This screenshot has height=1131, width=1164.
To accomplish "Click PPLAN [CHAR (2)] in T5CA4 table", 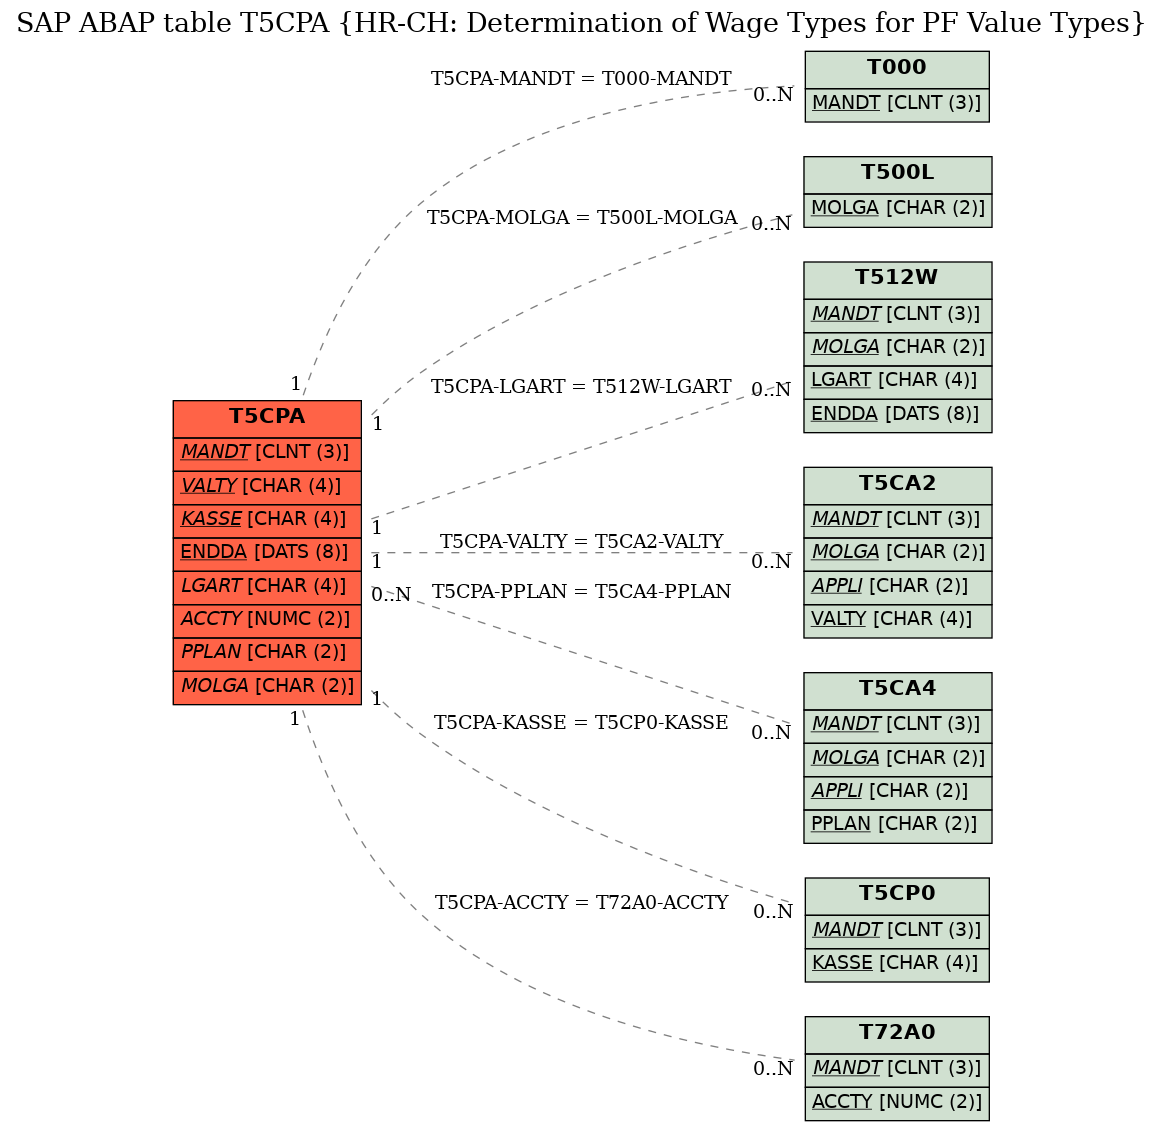I will point(897,826).
